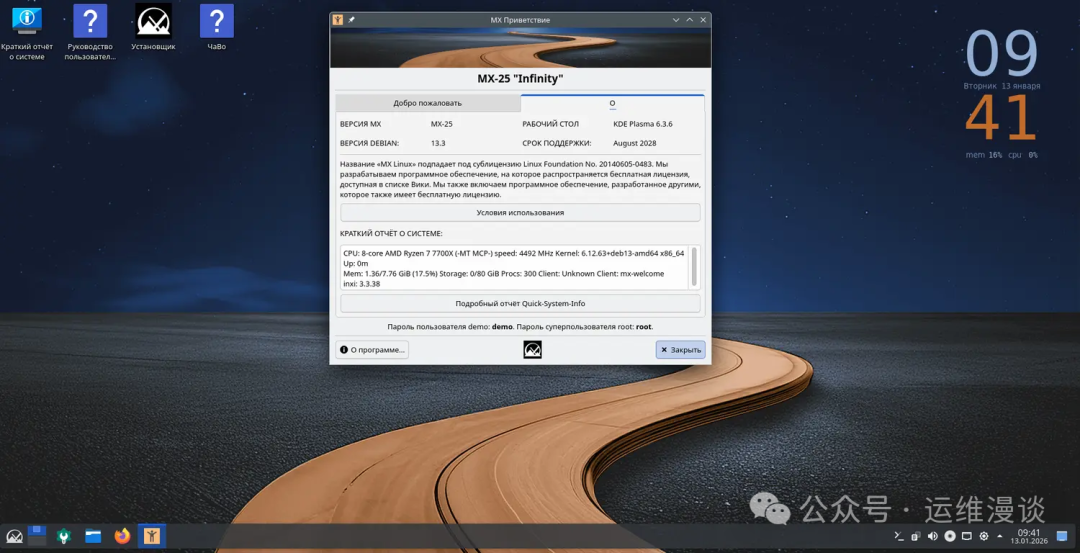
Task: Close the window using the title bar X
Action: (x=703, y=20)
